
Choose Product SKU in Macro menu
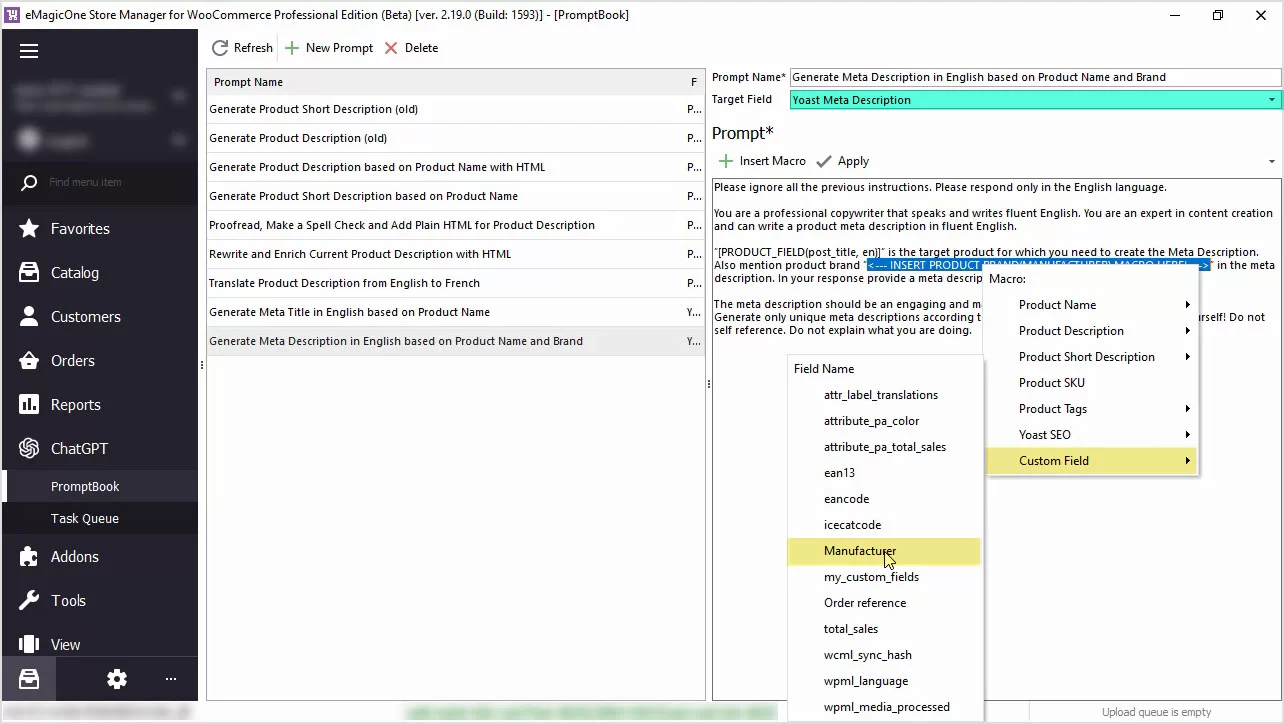pyautogui.click(x=1051, y=383)
